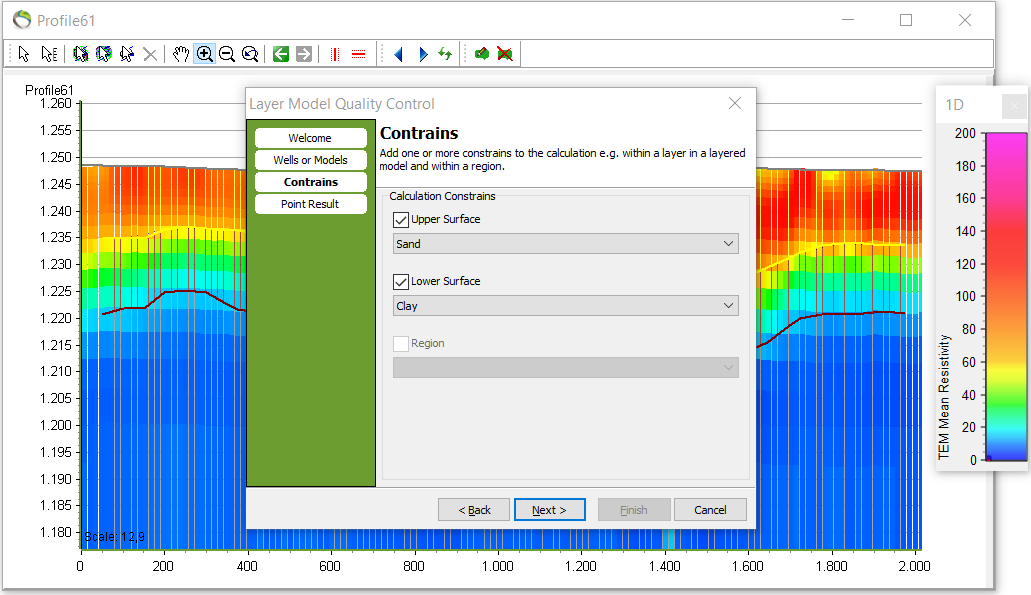Click the grey delete X tool

(150, 54)
